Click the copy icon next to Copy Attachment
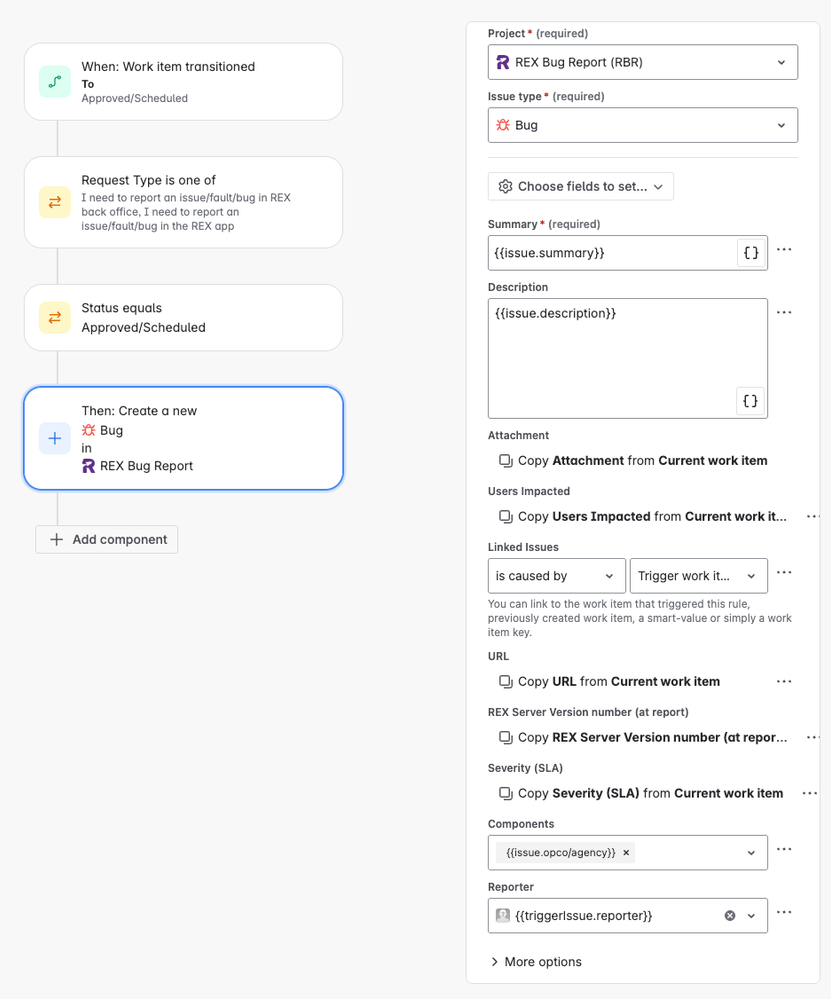 tap(505, 461)
